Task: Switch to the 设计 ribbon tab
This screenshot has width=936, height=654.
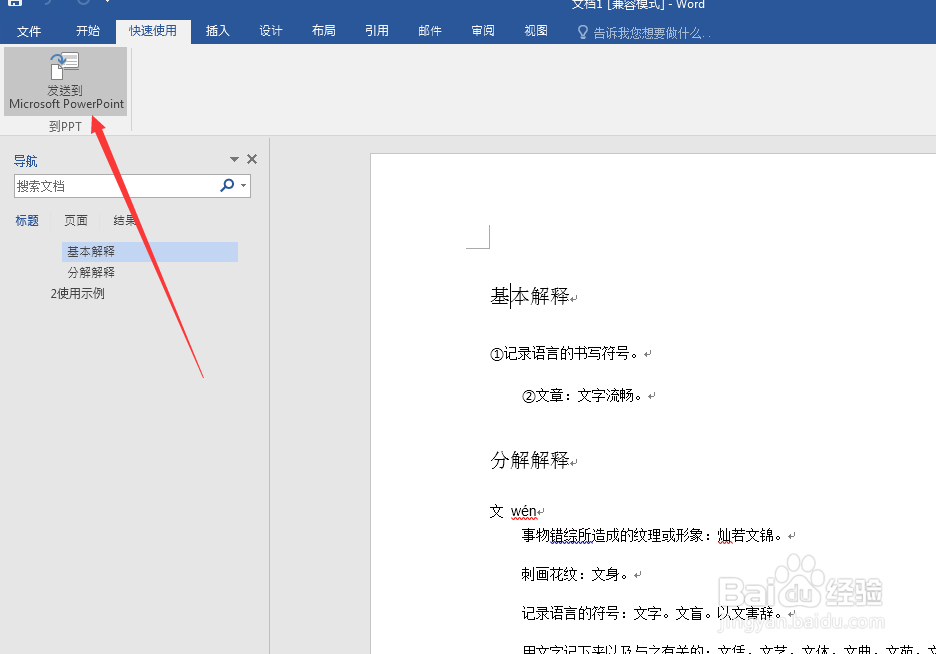Action: click(x=270, y=31)
